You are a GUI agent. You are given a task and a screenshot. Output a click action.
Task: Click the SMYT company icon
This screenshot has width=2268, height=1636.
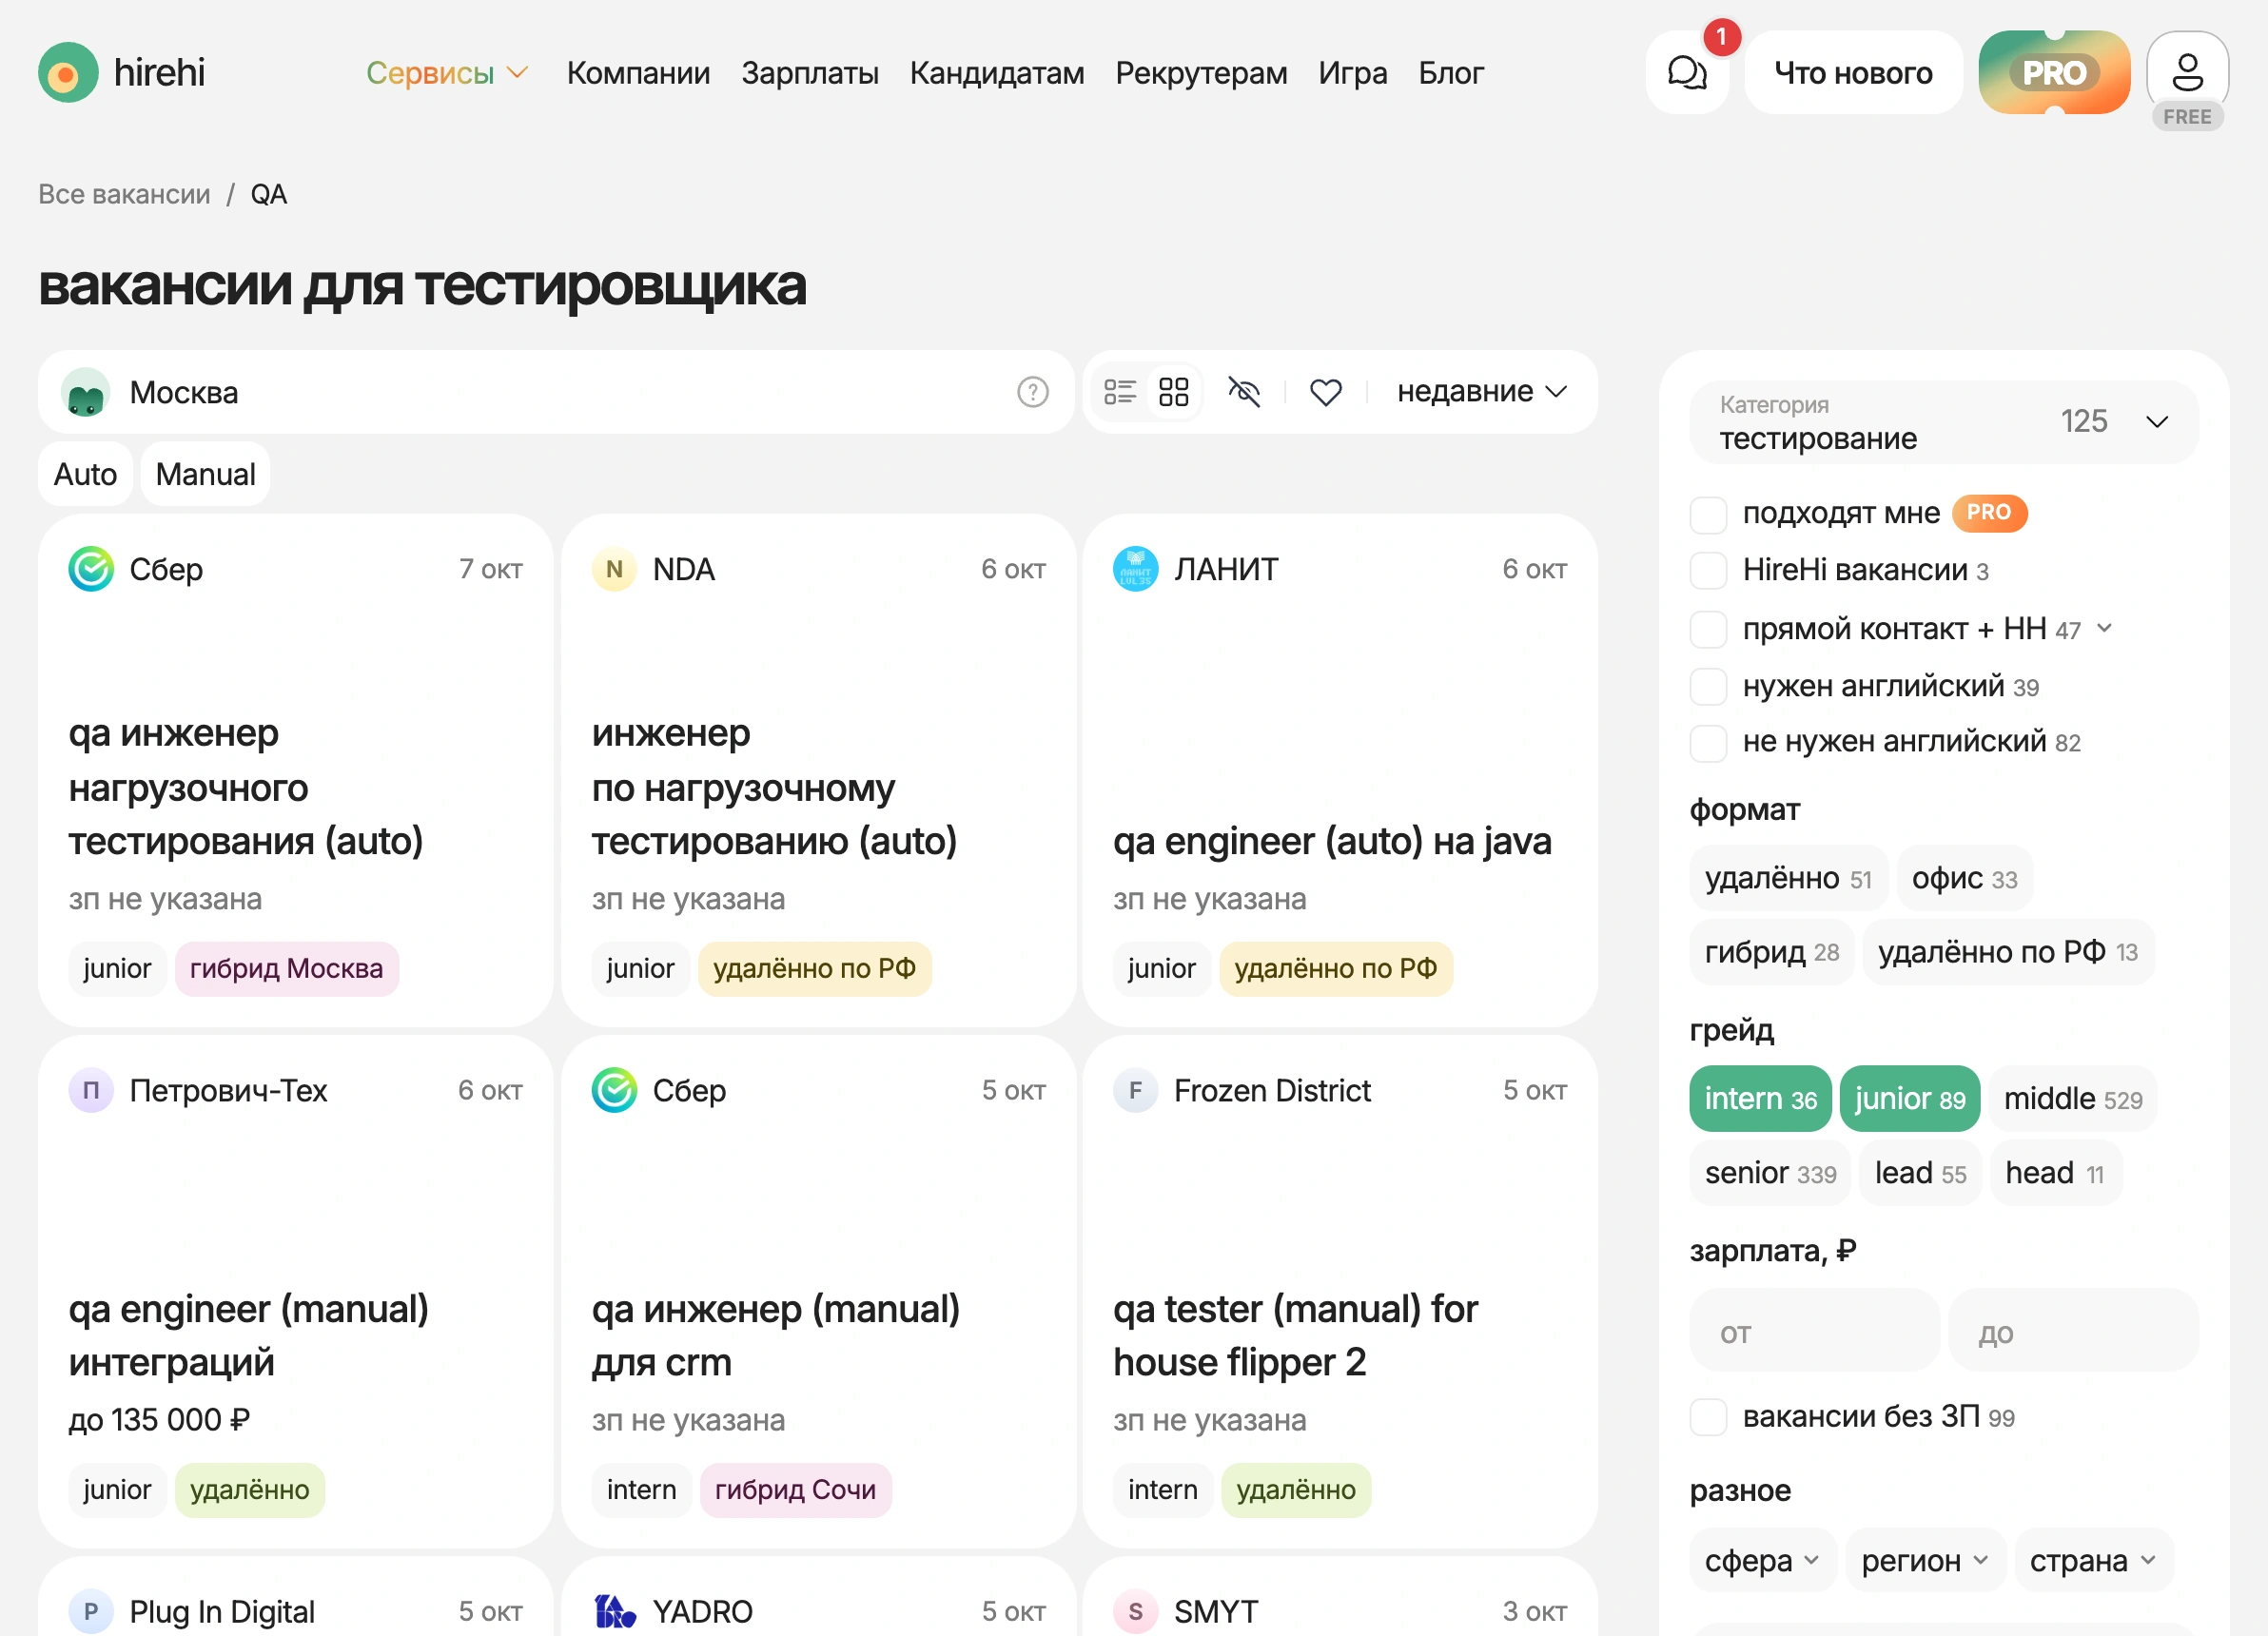[1136, 1611]
